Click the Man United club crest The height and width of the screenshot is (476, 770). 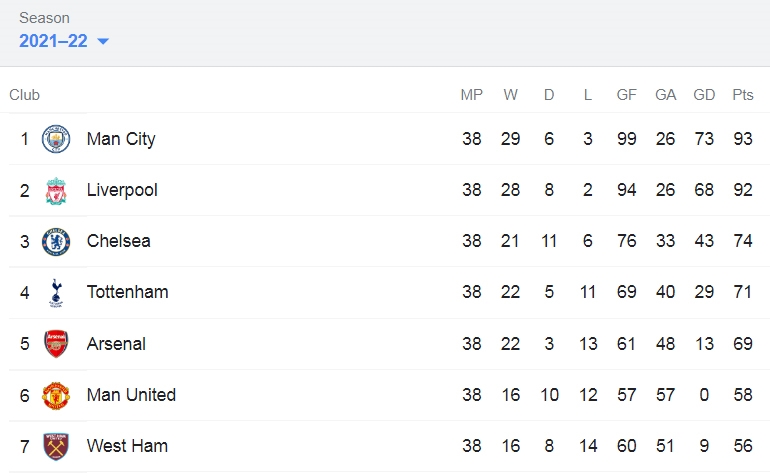56,395
